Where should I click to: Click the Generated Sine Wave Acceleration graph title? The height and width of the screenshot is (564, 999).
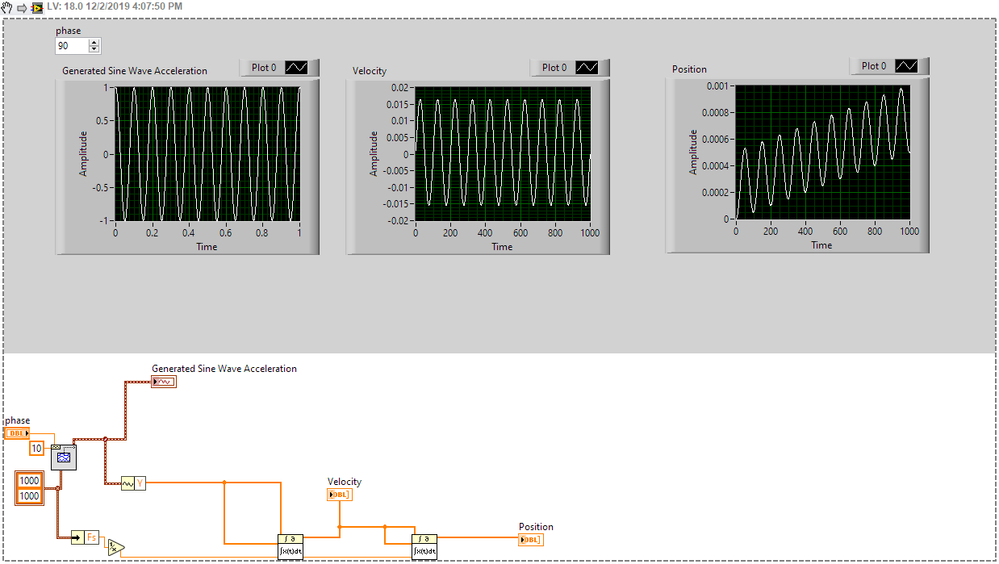(134, 71)
